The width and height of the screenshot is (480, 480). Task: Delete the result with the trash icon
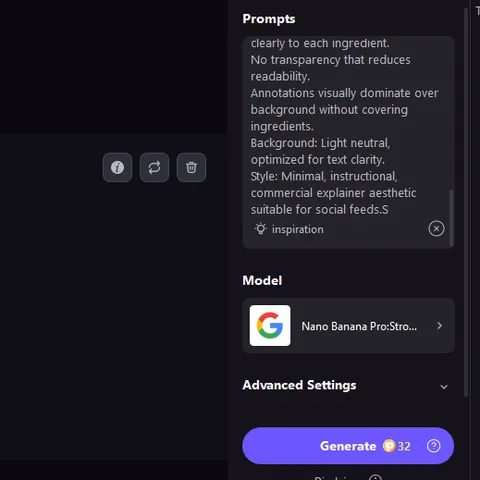191,167
